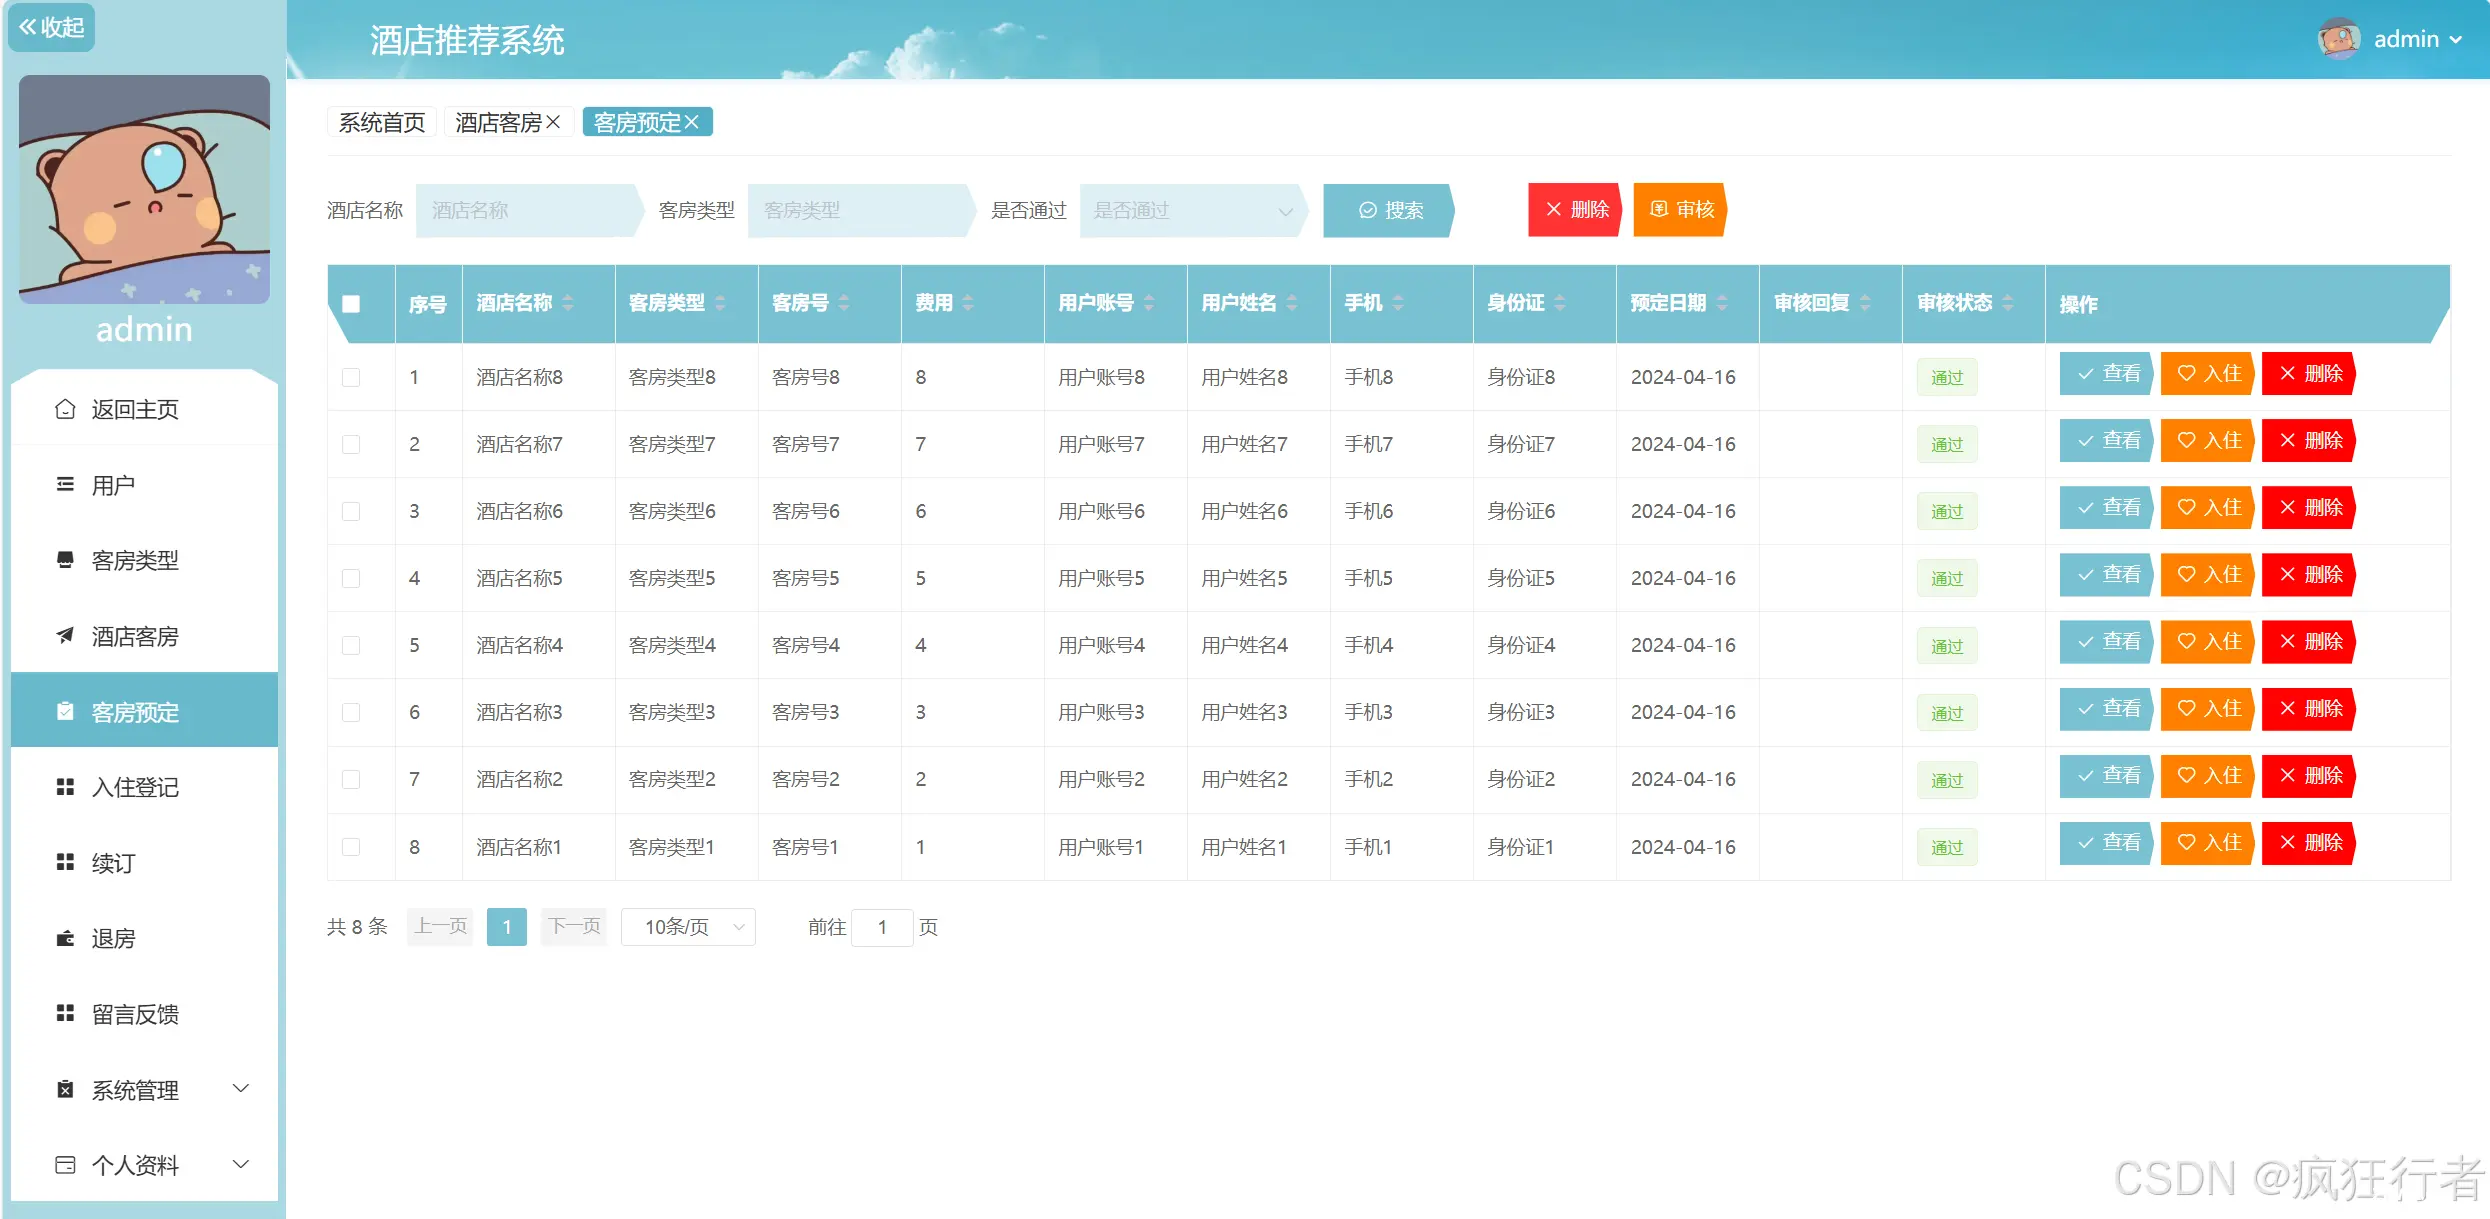Click 入住 for the 酒店名称5 row

coord(2208,575)
